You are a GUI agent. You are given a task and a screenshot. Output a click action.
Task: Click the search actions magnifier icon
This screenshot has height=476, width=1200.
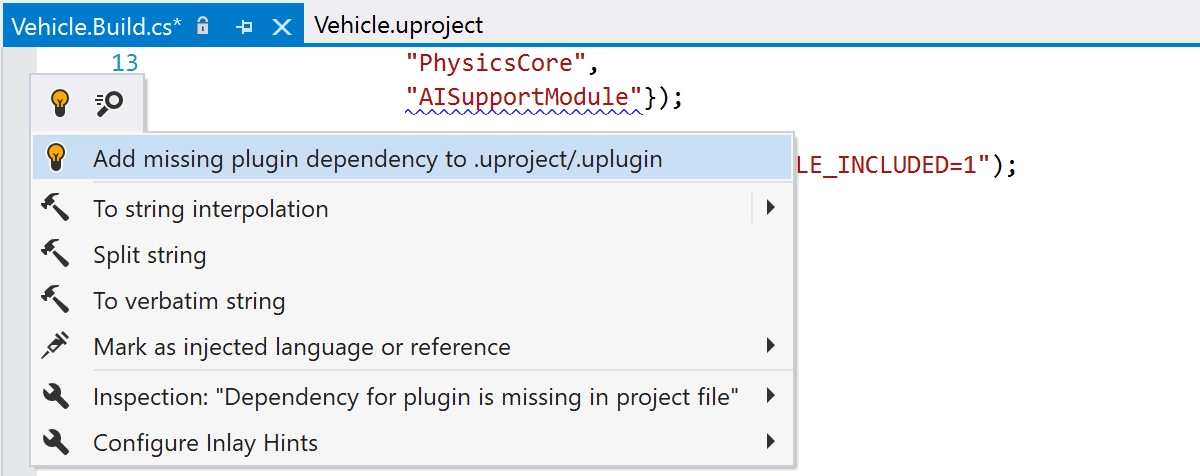pos(108,102)
